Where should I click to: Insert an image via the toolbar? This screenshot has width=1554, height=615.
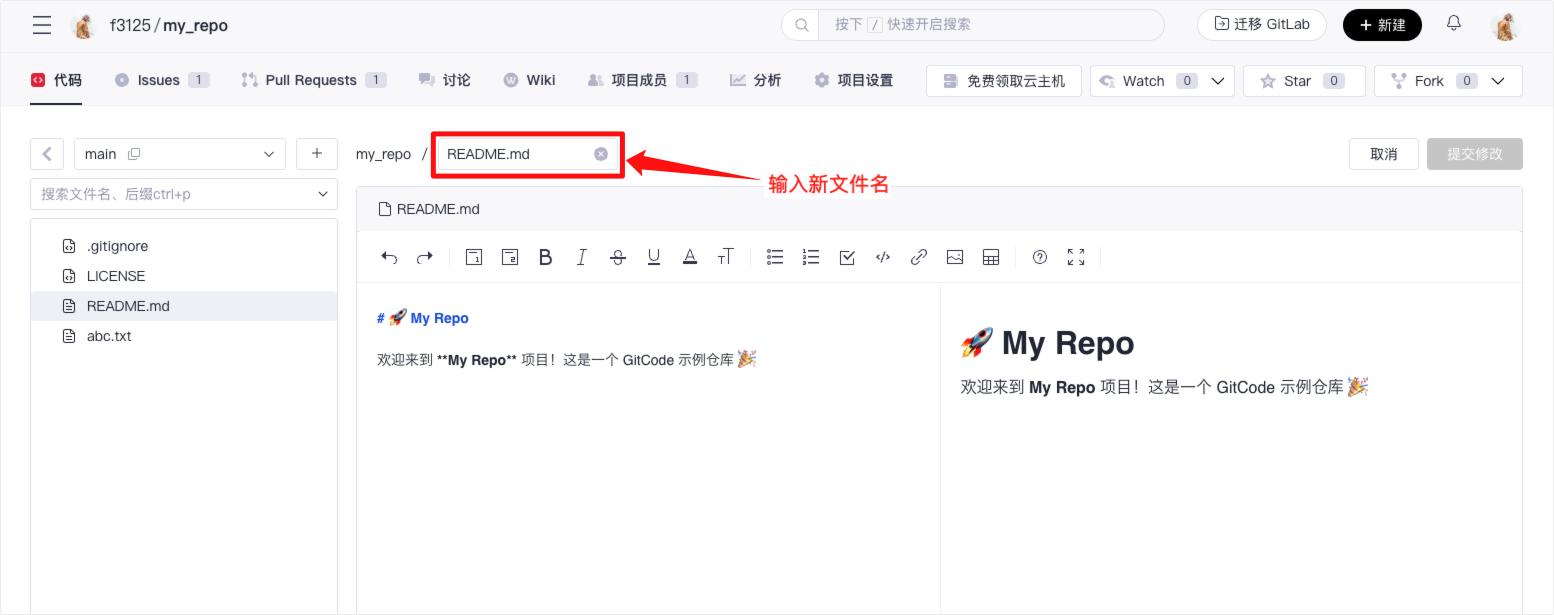(x=955, y=258)
